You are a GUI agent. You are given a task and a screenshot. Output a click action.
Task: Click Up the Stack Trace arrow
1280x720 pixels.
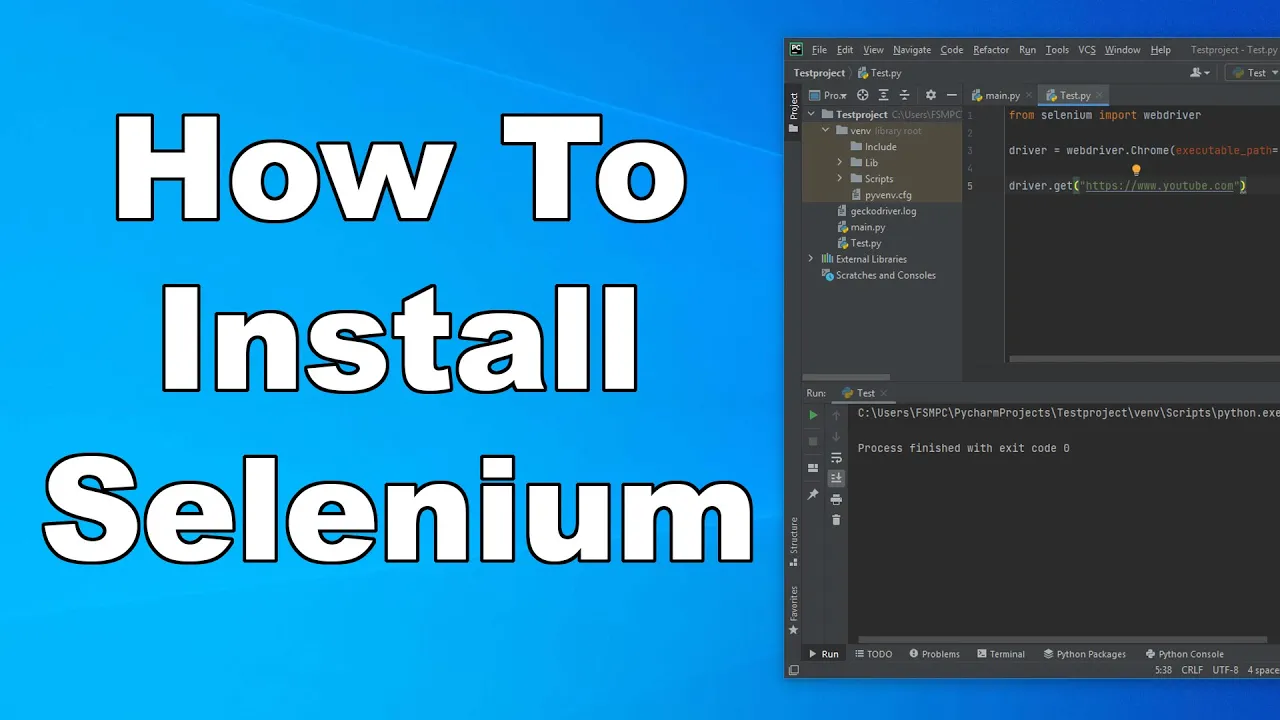(837, 415)
